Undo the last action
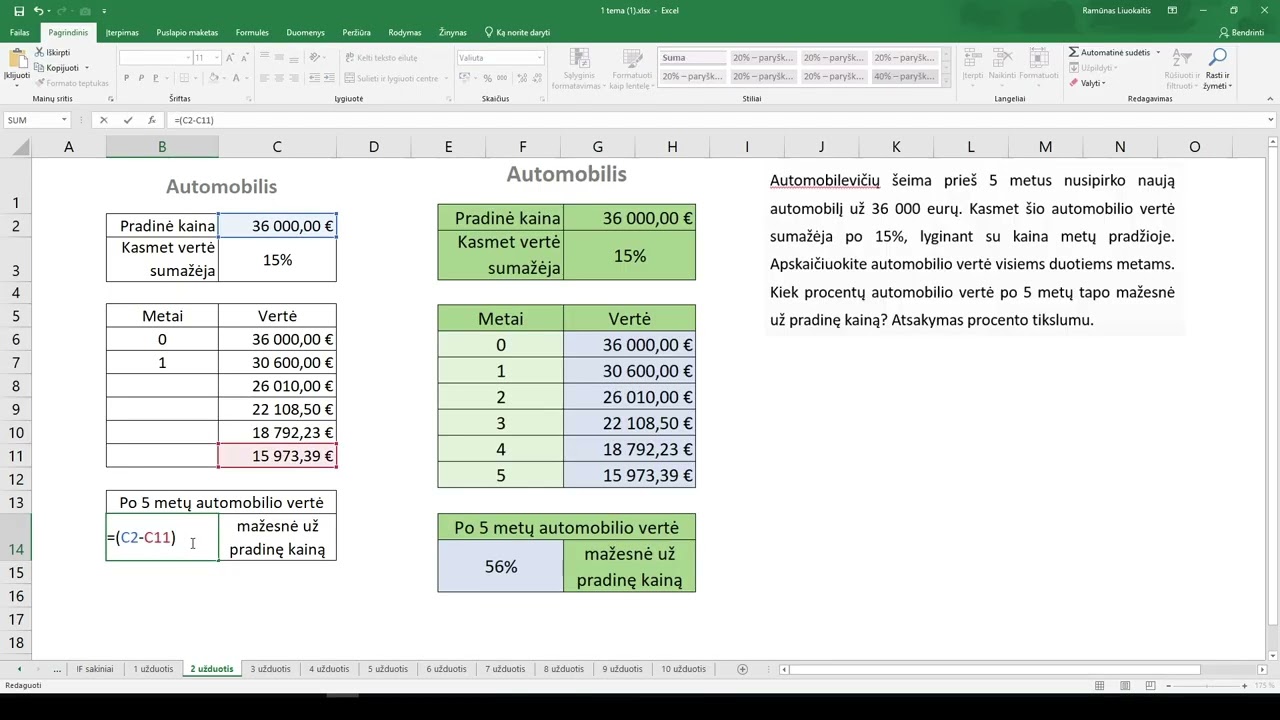 [38, 10]
